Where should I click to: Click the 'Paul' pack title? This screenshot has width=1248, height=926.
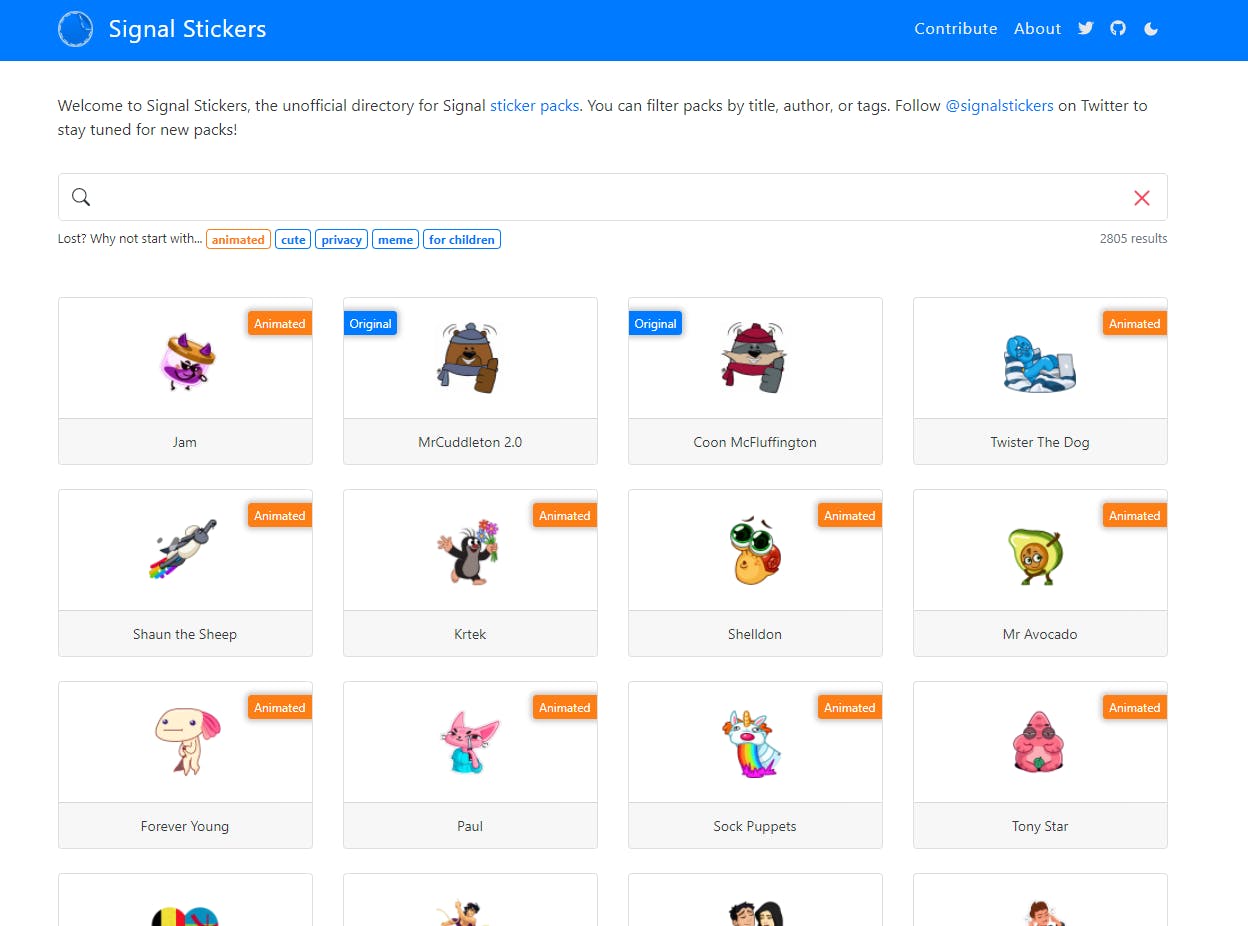(x=470, y=826)
